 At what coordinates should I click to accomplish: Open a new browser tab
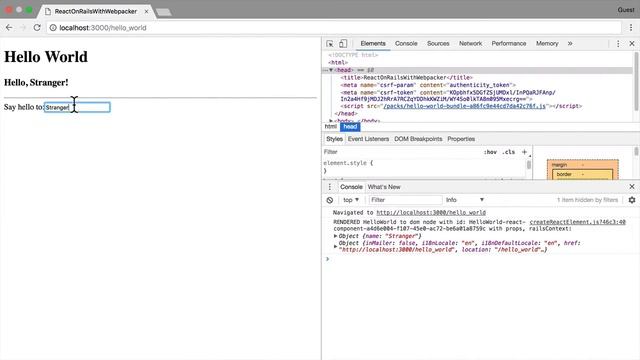(164, 12)
